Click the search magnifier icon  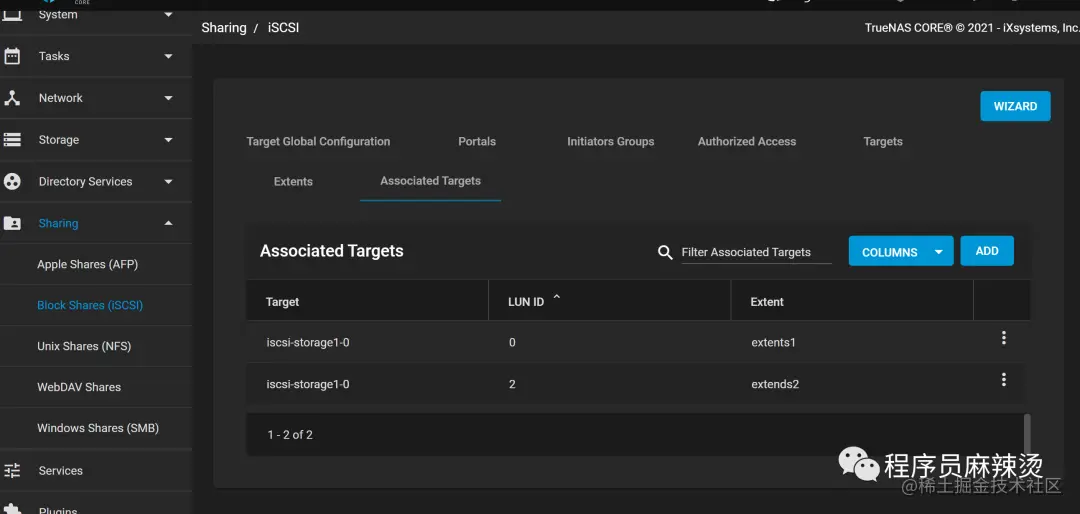[x=665, y=252]
